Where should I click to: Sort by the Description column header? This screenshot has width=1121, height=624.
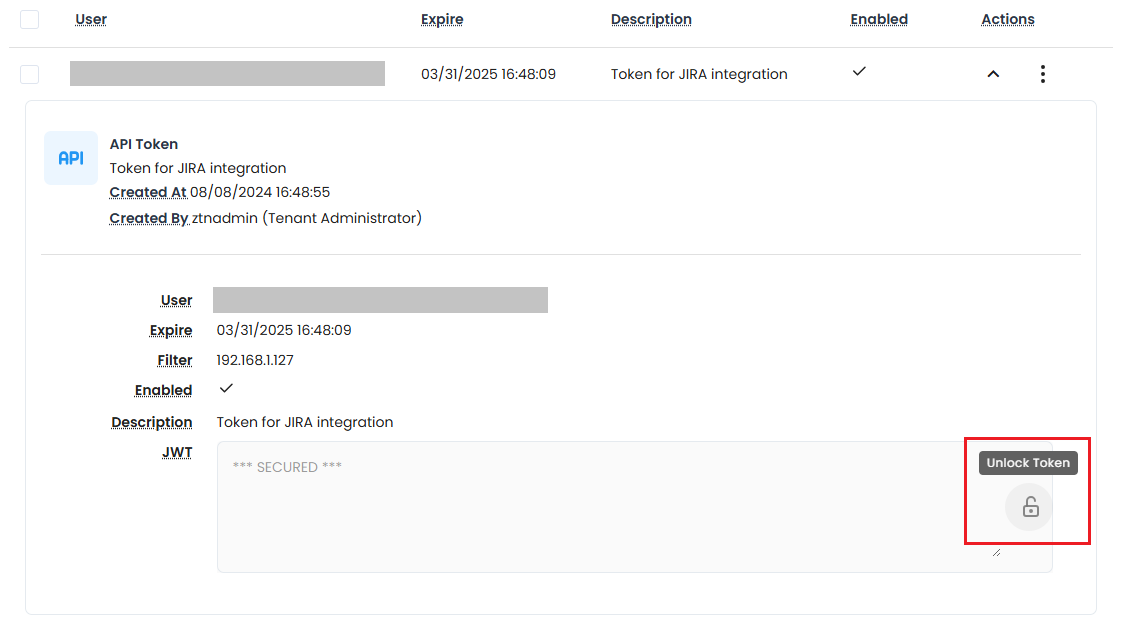click(651, 19)
